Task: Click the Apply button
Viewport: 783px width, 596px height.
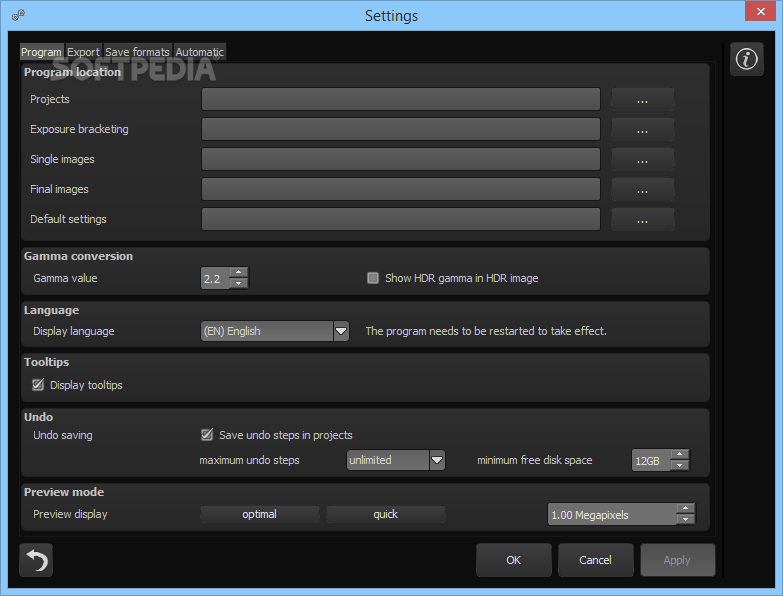Action: click(677, 560)
